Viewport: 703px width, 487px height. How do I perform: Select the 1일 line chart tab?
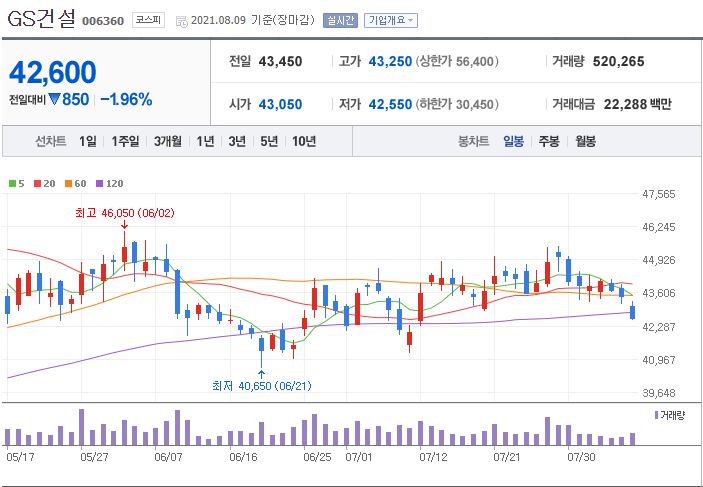coord(87,142)
